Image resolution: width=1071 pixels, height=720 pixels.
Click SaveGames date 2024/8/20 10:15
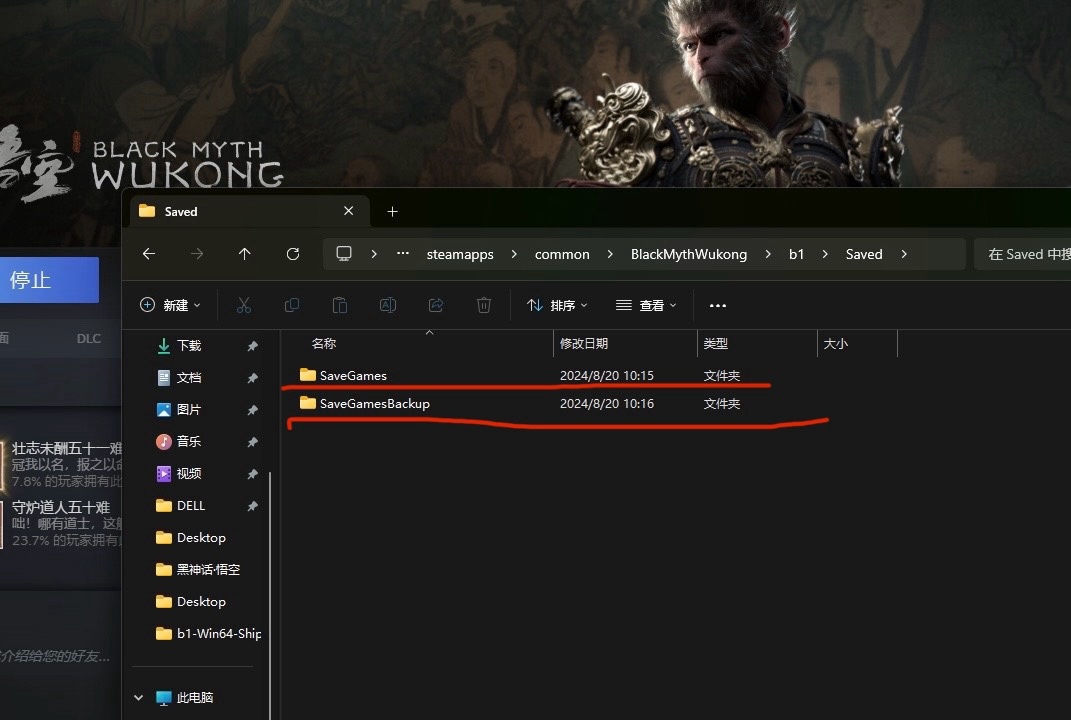pyautogui.click(x=607, y=376)
